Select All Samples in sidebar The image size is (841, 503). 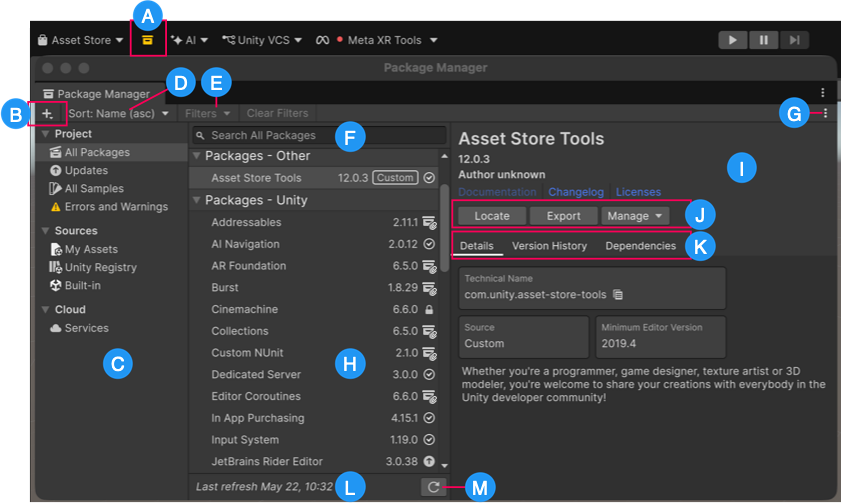click(x=111, y=189)
